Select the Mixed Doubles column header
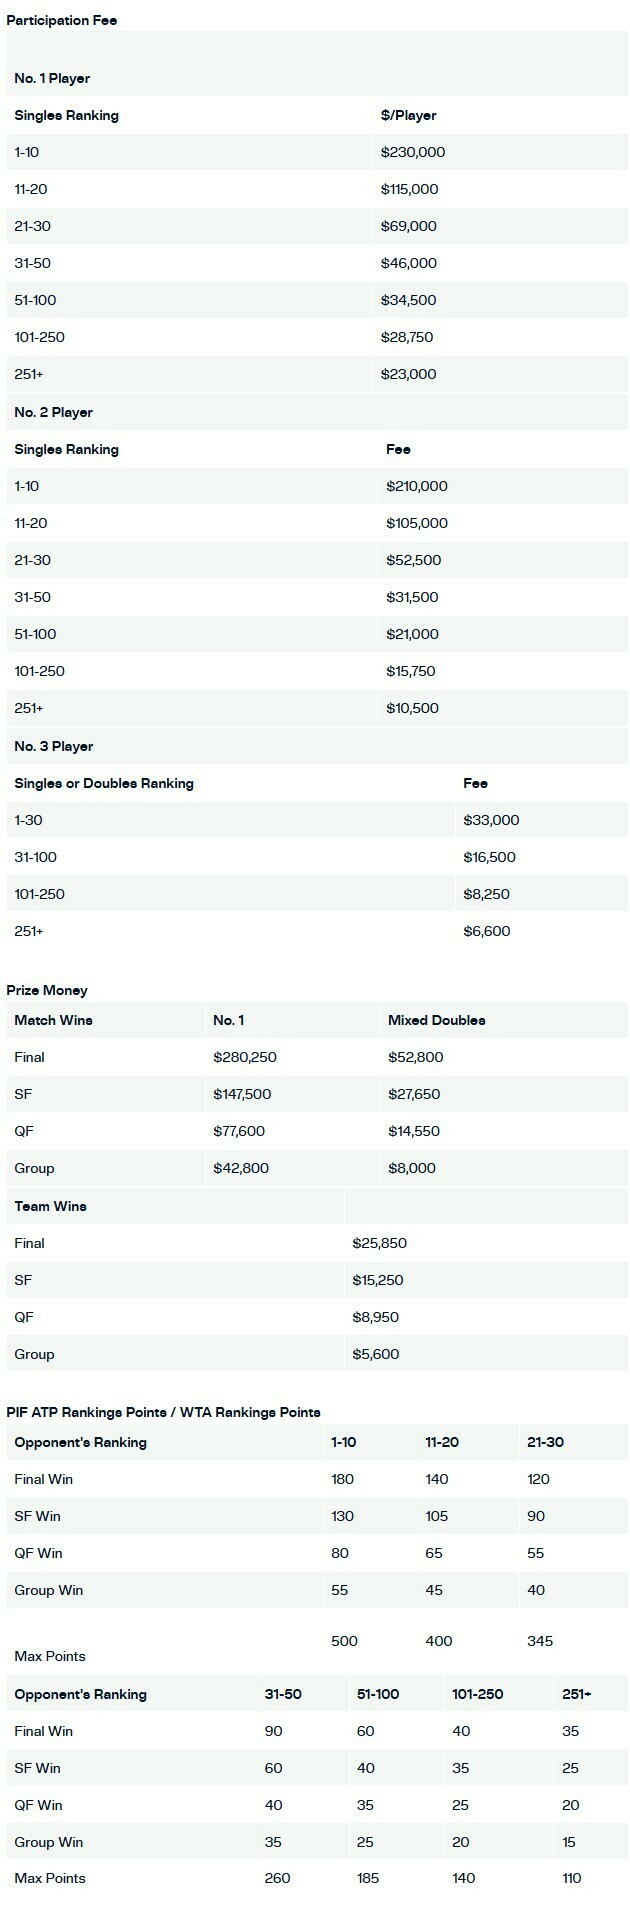The width and height of the screenshot is (630, 1914). click(x=436, y=1020)
